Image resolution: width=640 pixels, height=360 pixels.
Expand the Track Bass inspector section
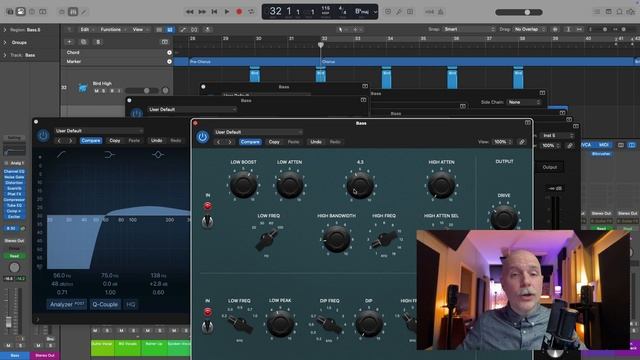pyautogui.click(x=5, y=55)
